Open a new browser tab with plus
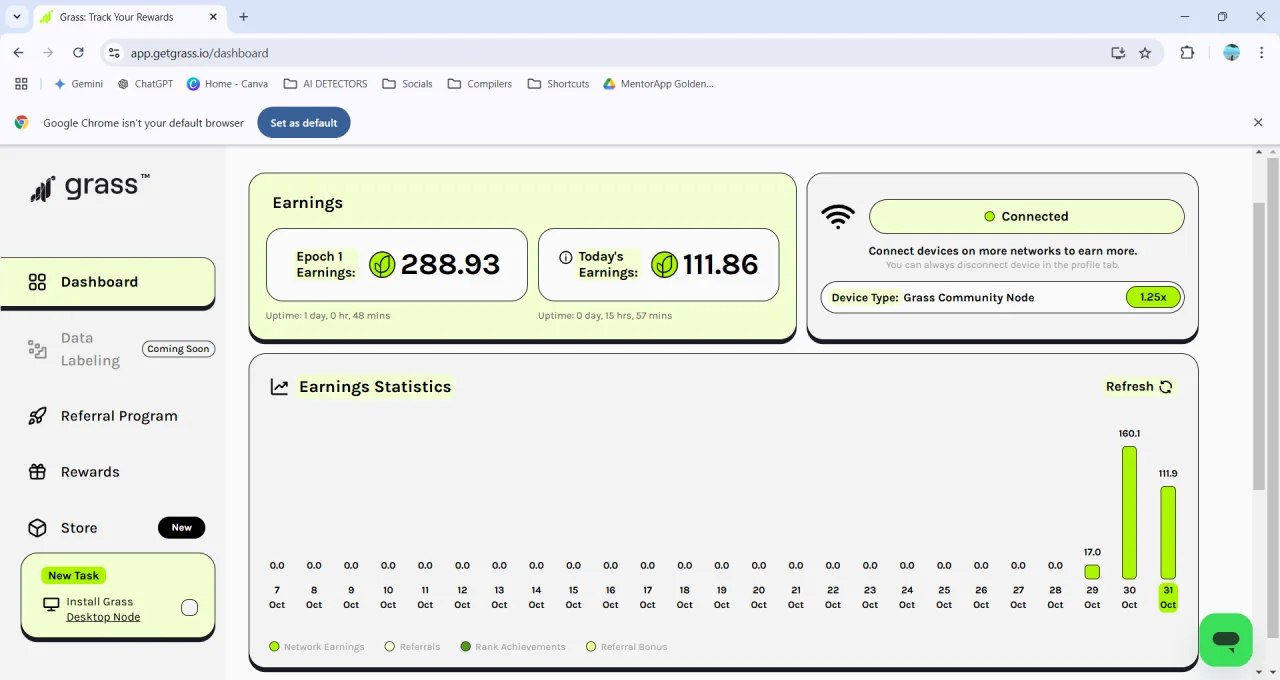 243,17
